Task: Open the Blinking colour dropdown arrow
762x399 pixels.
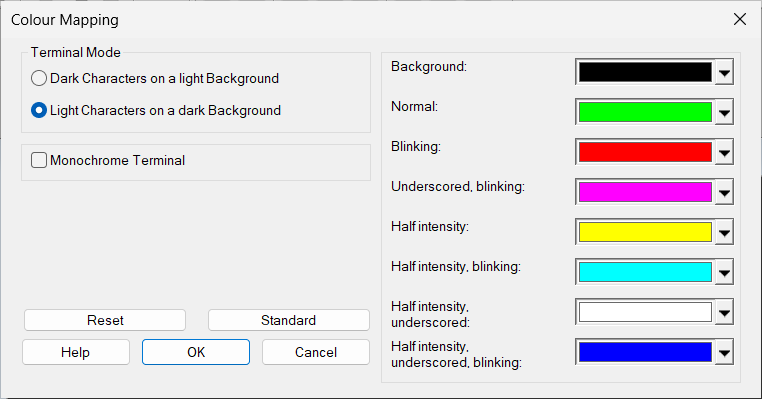Action: tap(724, 152)
